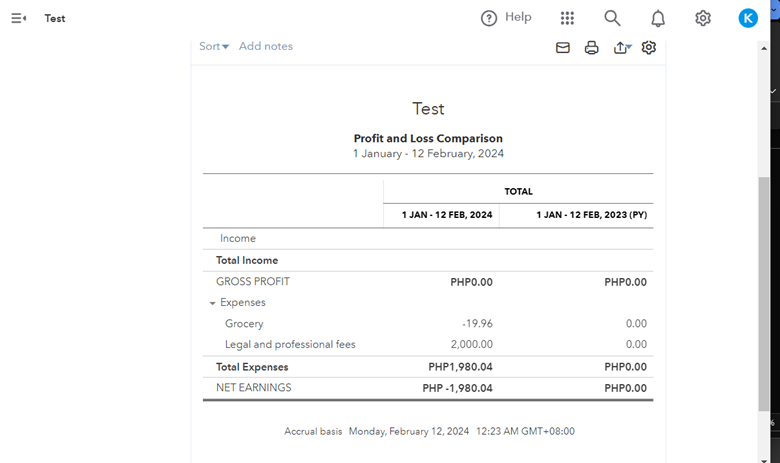The image size is (780, 463).
Task: Open the apps grid launcher
Action: (x=567, y=18)
